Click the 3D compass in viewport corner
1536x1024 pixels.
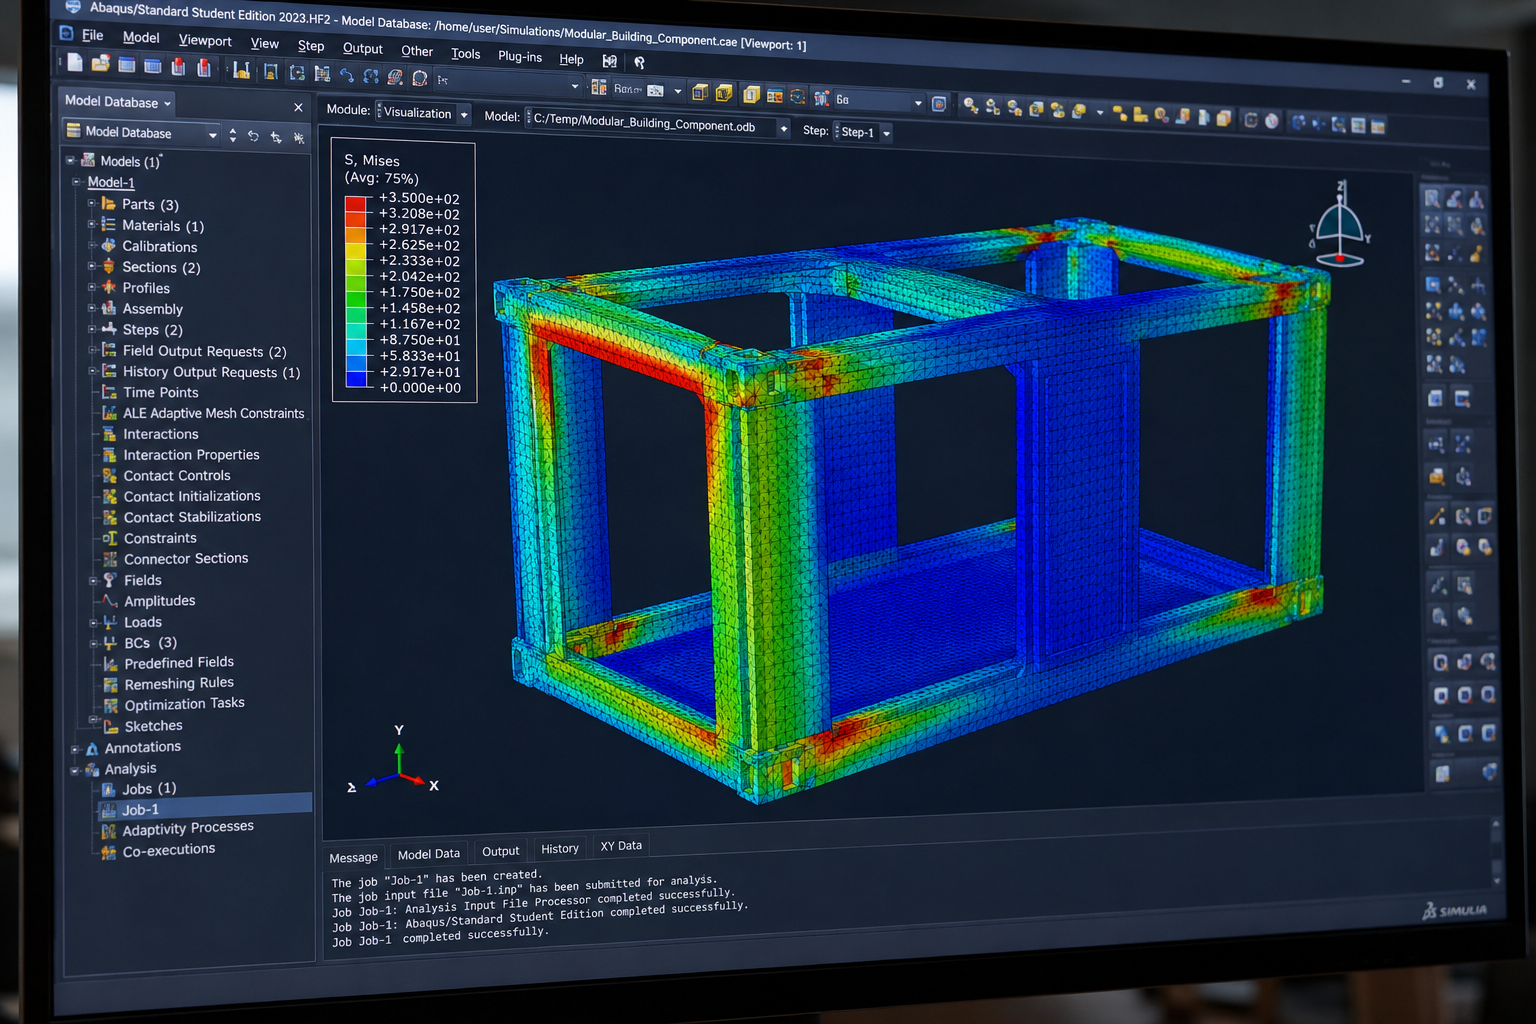pos(1339,225)
